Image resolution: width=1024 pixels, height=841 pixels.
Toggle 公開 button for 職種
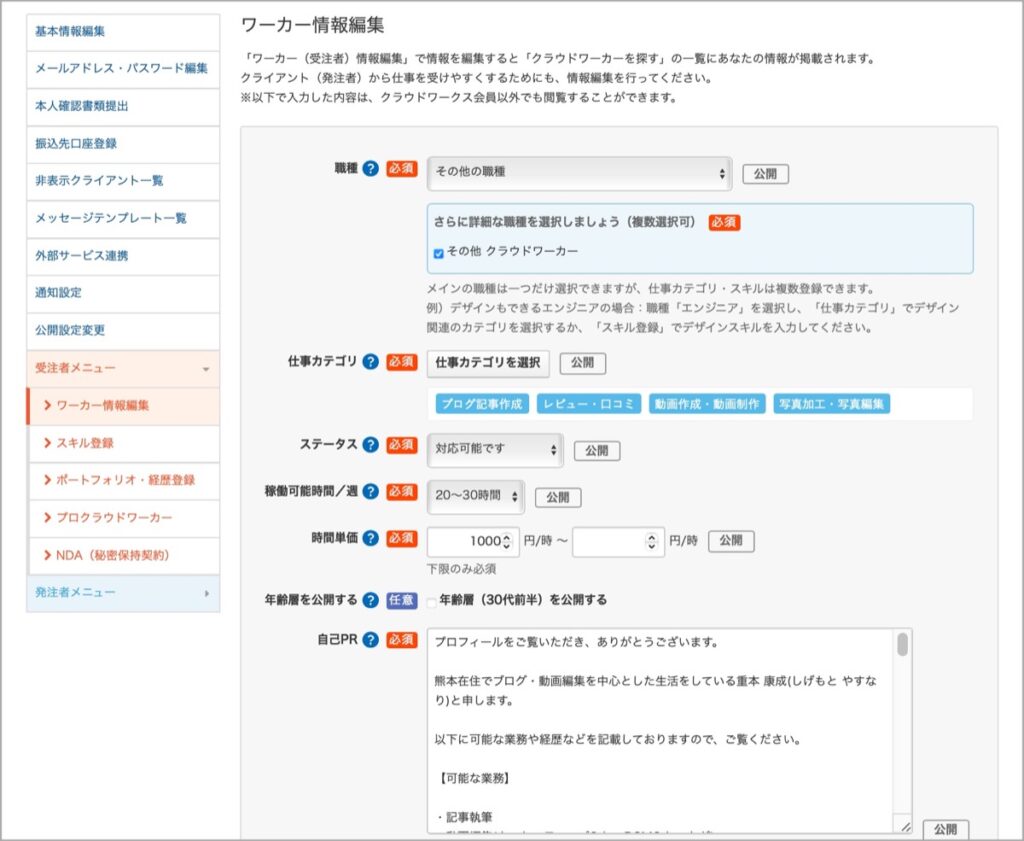(x=765, y=174)
